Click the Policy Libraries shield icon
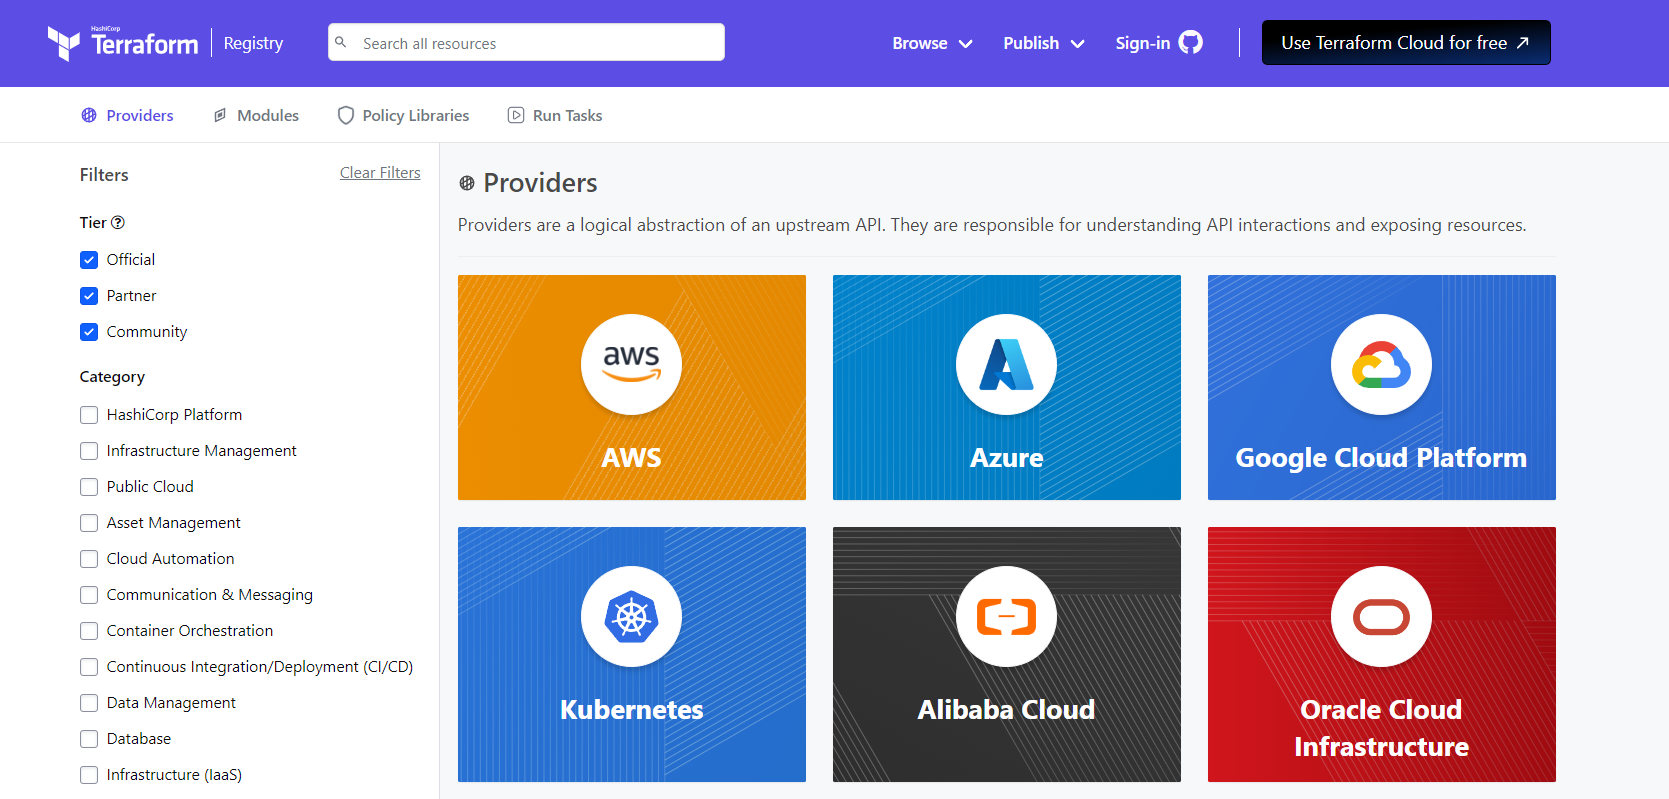Screen dimensions: 1669x799 (346, 115)
